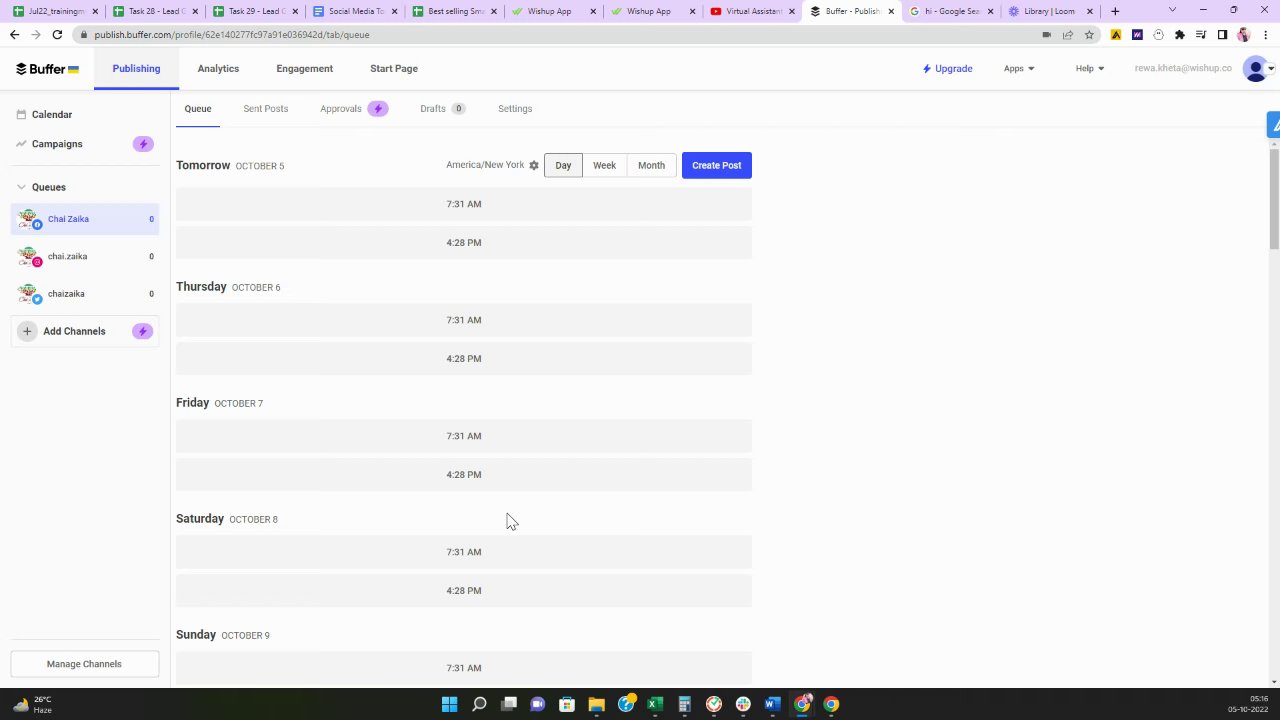
Task: Open the Windows Start menu
Action: (x=450, y=704)
